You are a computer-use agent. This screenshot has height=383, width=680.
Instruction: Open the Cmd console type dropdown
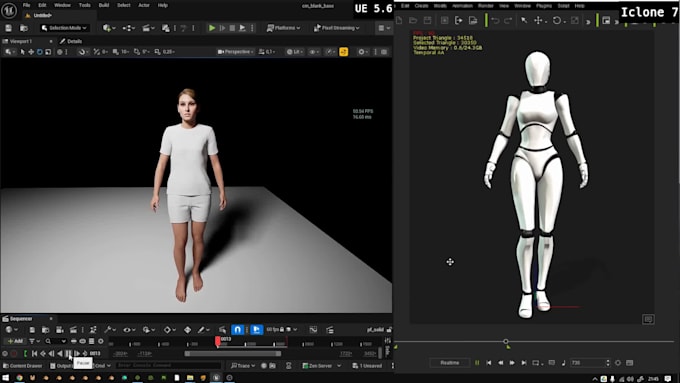(x=103, y=366)
